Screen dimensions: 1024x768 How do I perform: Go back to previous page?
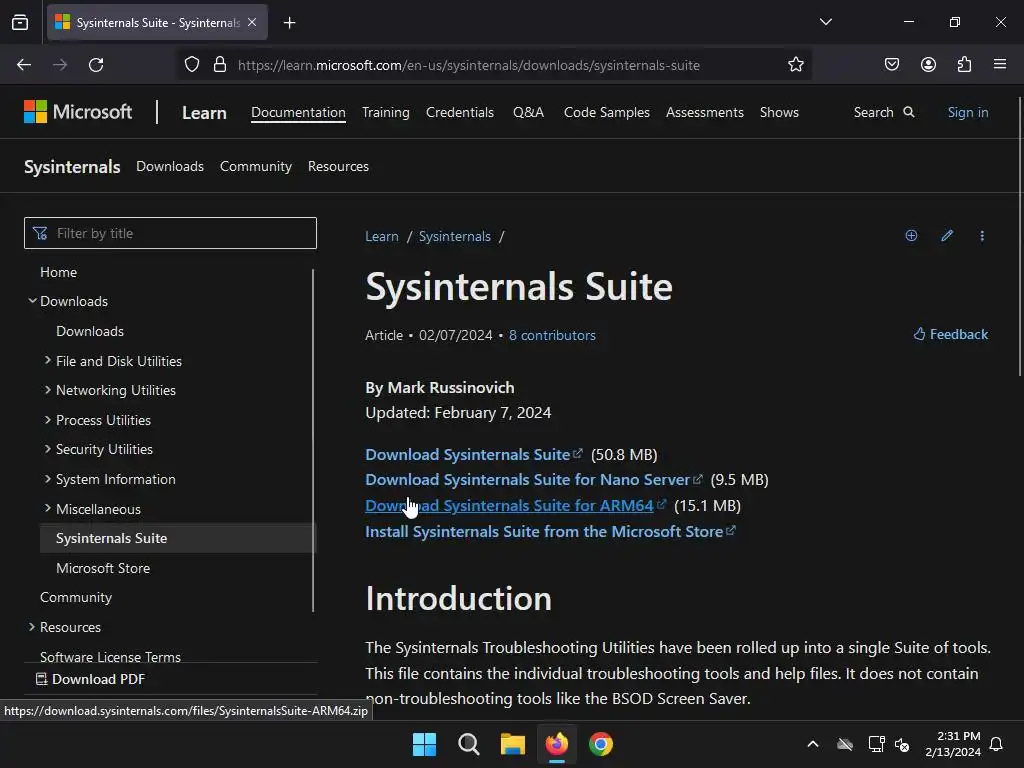pyautogui.click(x=24, y=65)
